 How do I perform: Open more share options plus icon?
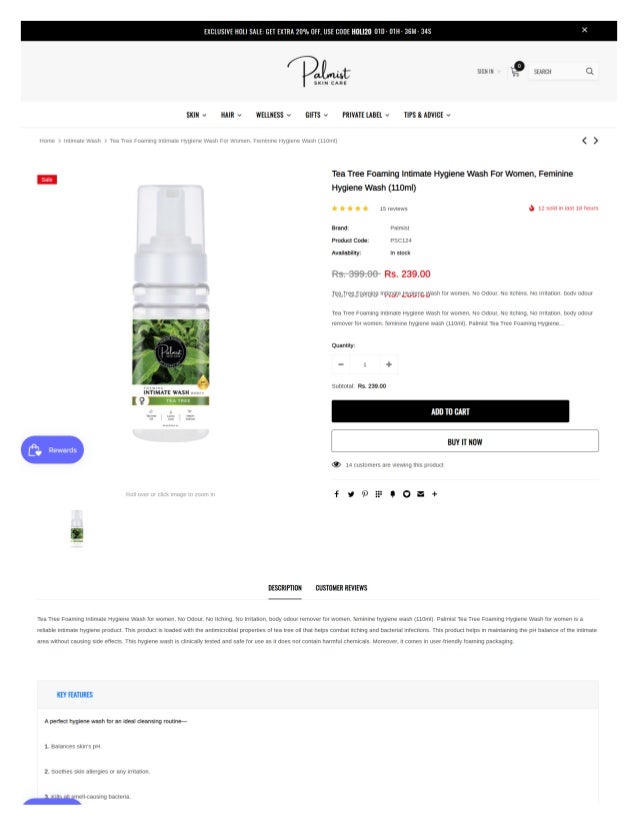[435, 494]
